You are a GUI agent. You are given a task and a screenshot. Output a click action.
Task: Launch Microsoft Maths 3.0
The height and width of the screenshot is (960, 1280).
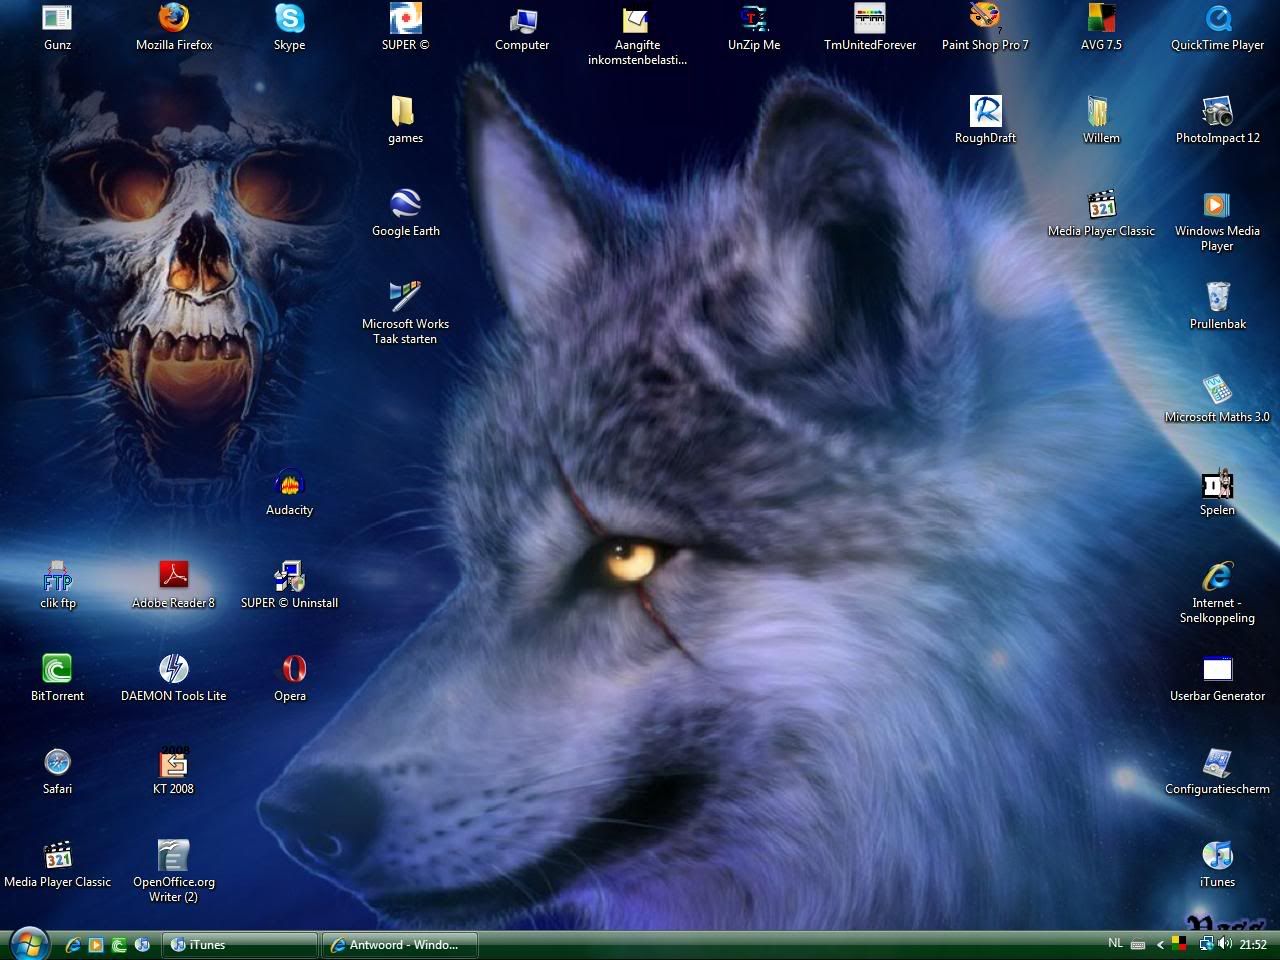[1217, 399]
